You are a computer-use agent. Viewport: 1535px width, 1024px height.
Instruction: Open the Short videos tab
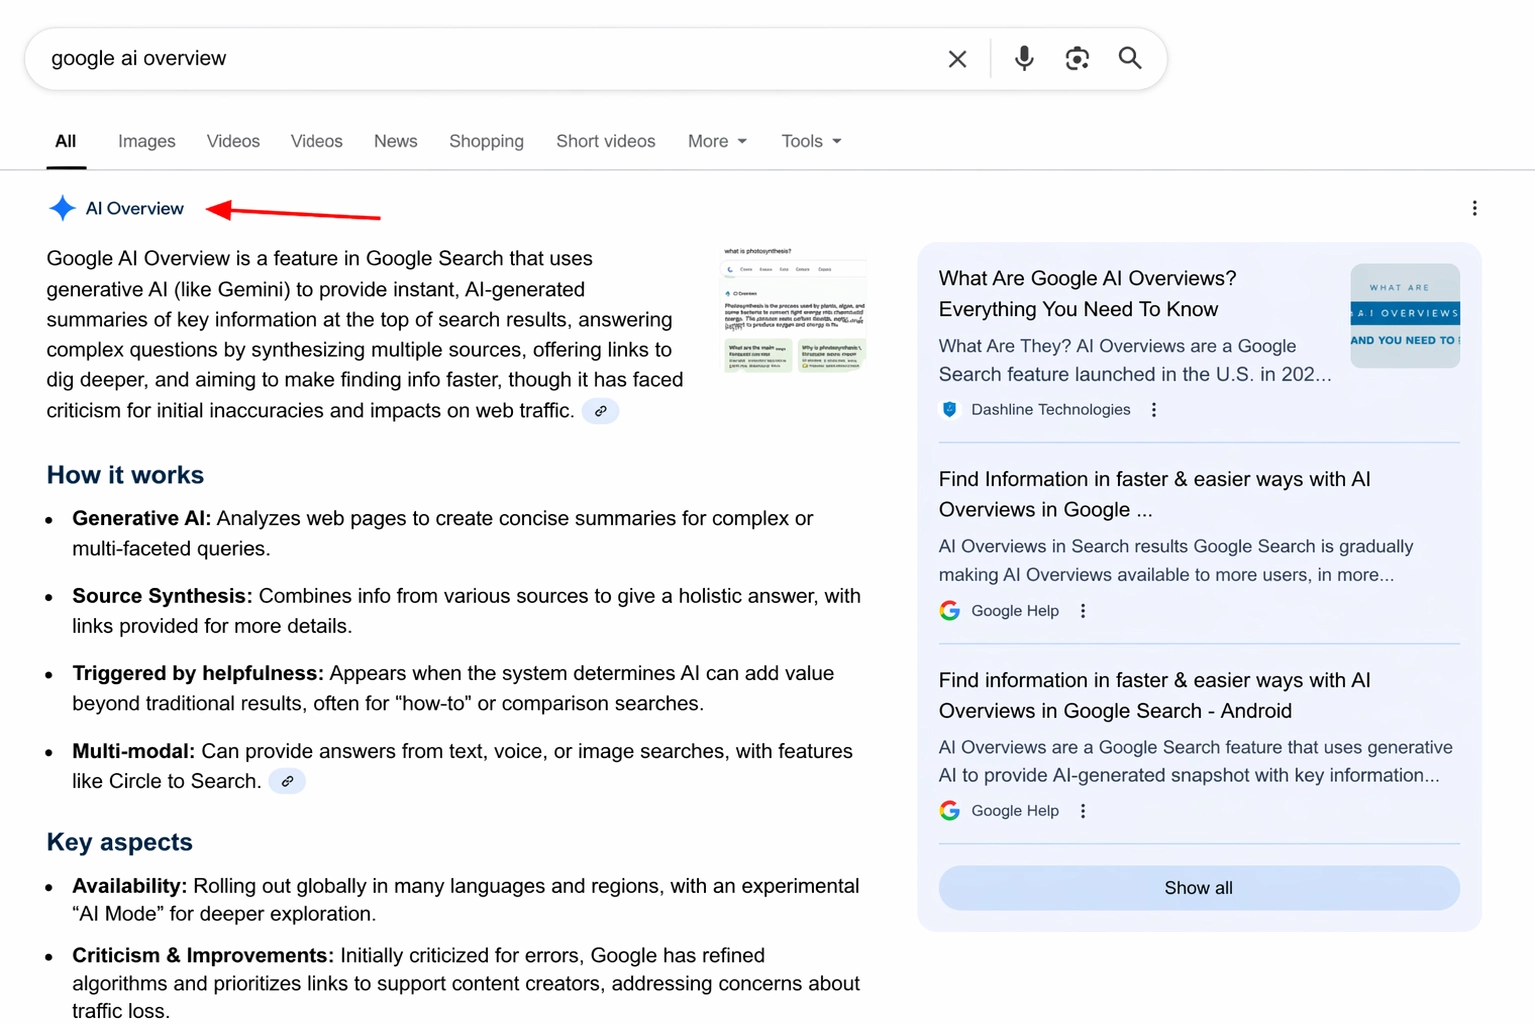[606, 141]
